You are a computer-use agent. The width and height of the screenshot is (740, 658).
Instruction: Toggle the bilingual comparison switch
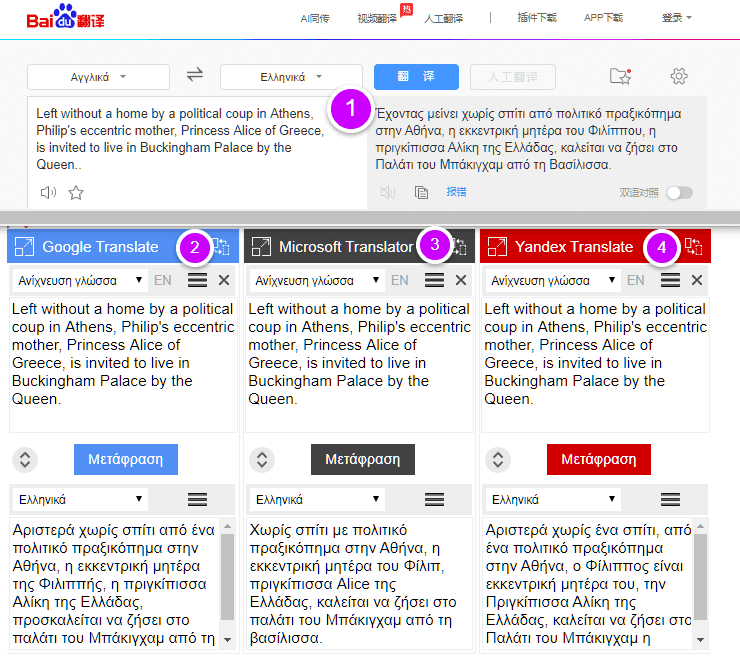coord(680,193)
